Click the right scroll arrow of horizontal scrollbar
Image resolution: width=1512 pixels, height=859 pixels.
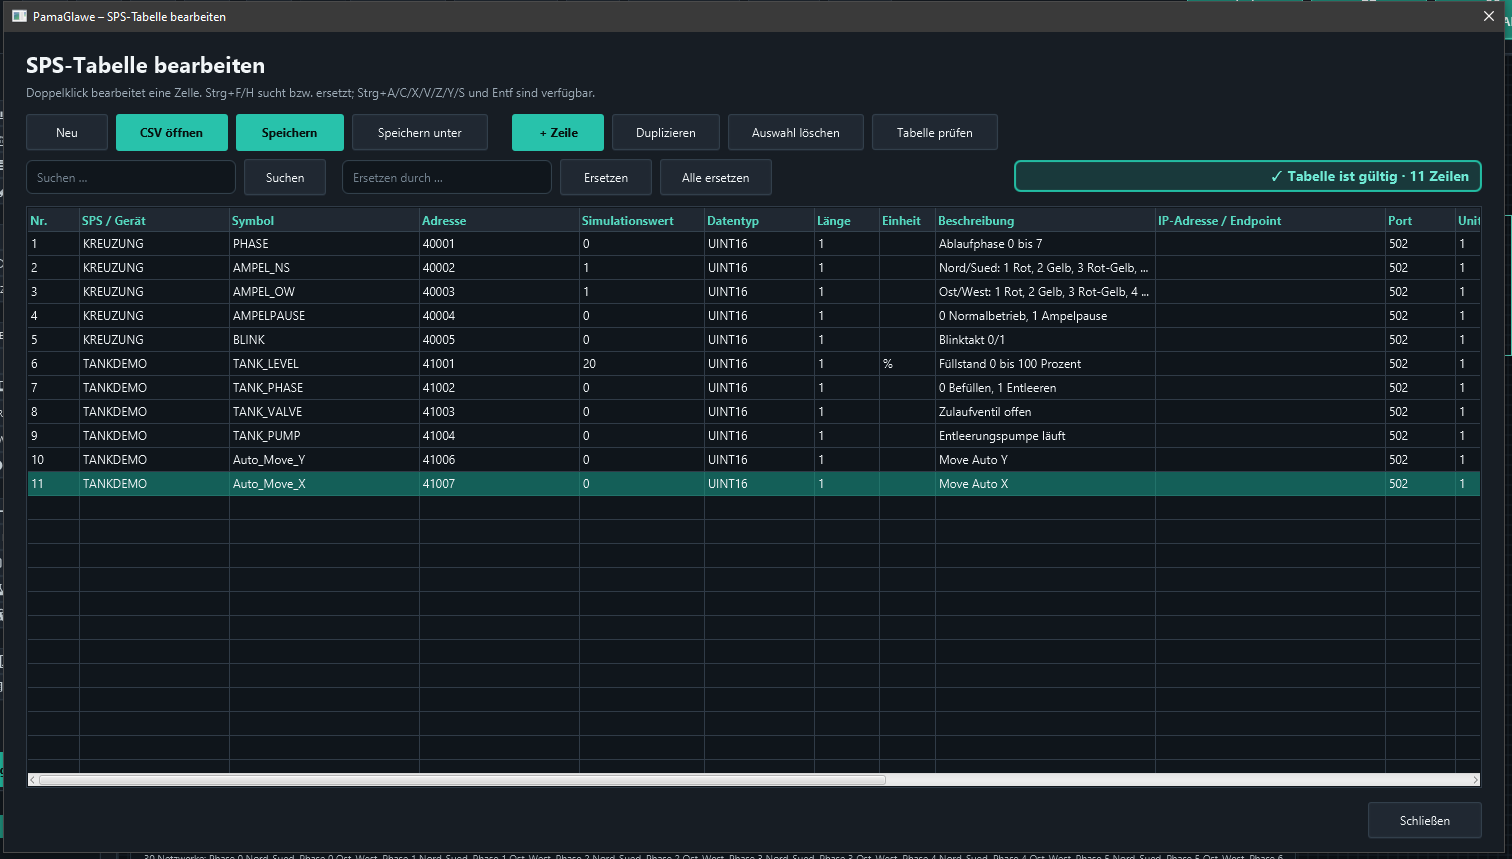[1476, 780]
